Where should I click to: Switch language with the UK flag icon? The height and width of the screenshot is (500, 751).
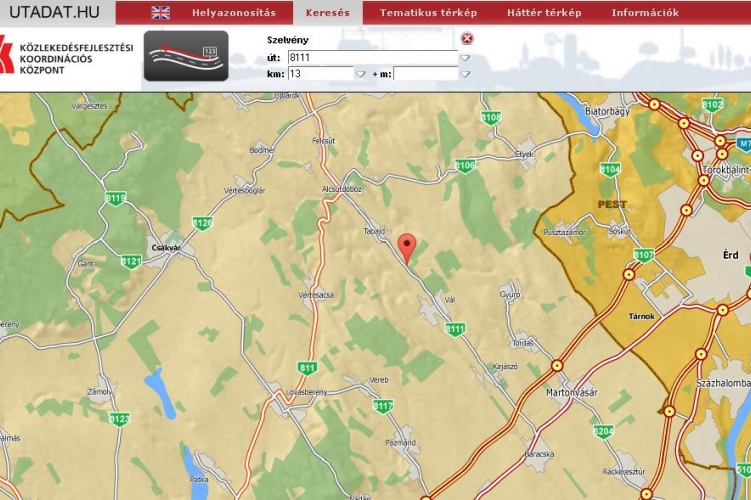click(x=160, y=13)
